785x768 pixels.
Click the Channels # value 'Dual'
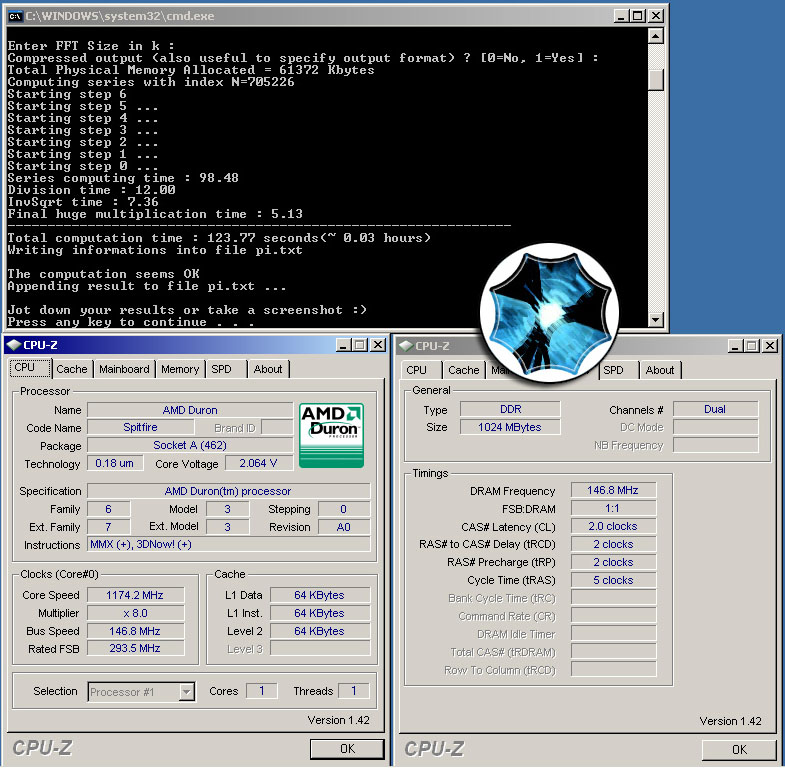pos(715,410)
